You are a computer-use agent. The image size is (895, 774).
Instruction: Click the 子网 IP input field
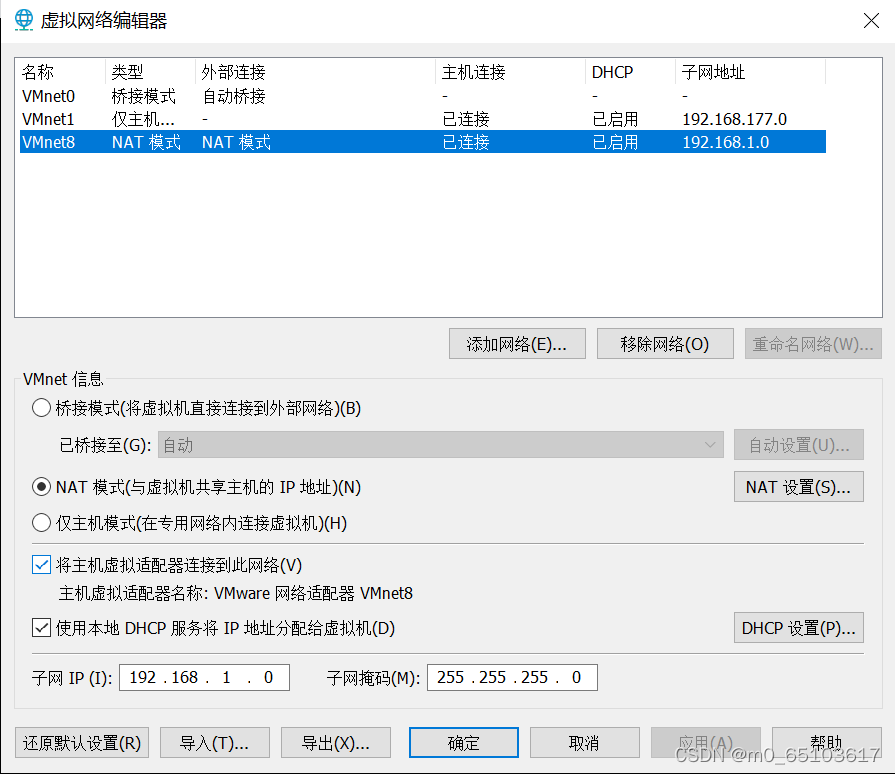204,678
